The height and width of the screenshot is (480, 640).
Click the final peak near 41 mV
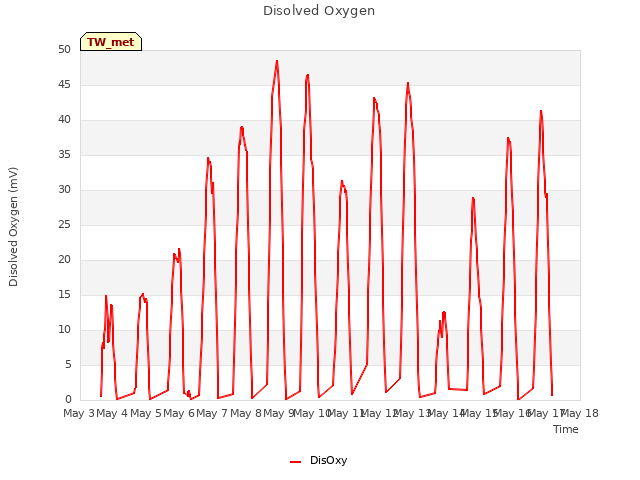coord(541,111)
